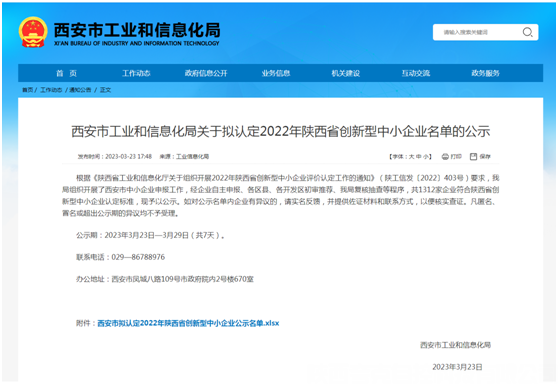The height and width of the screenshot is (384, 558).
Task: Click the article headline text
Action: 280,131
